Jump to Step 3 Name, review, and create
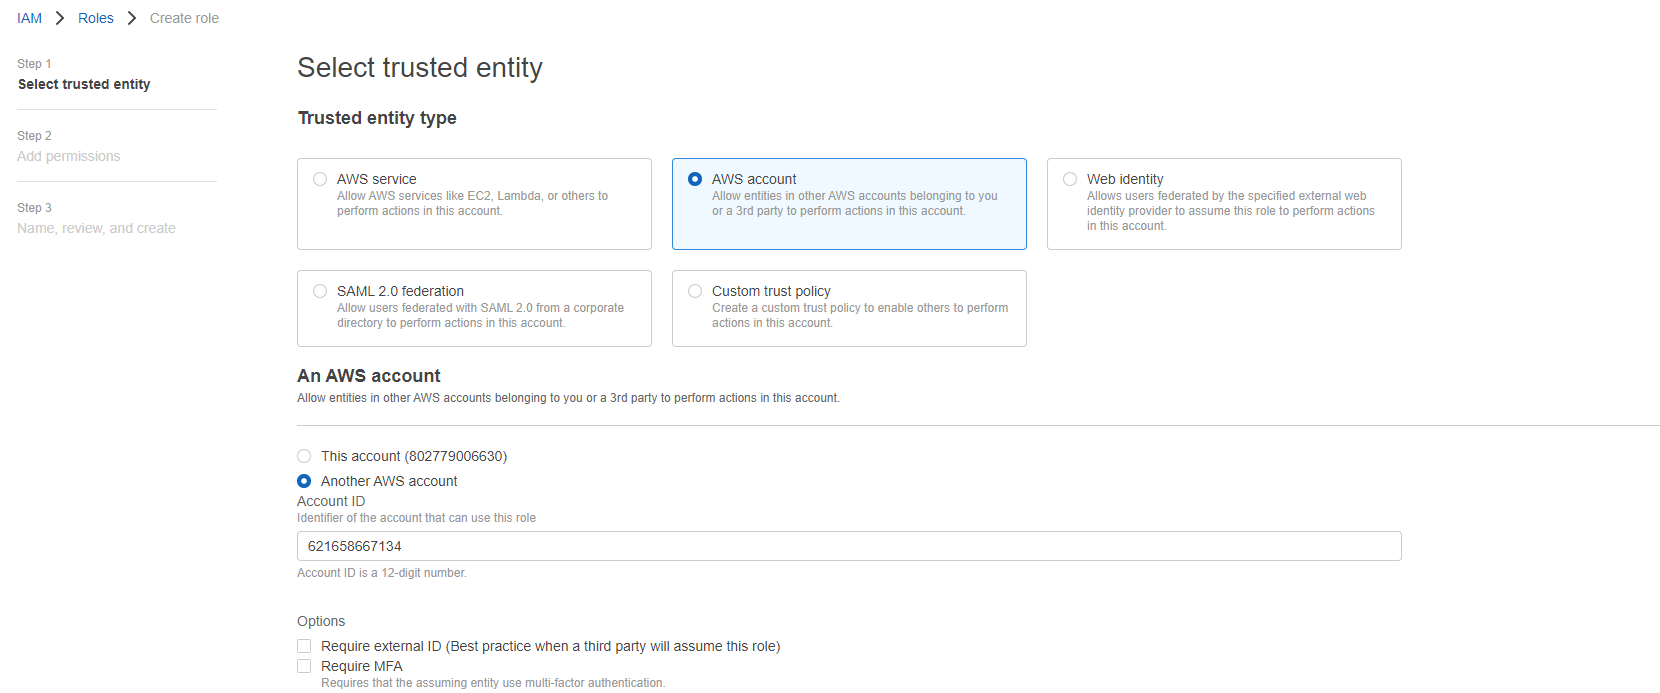This screenshot has width=1660, height=693. pos(96,228)
